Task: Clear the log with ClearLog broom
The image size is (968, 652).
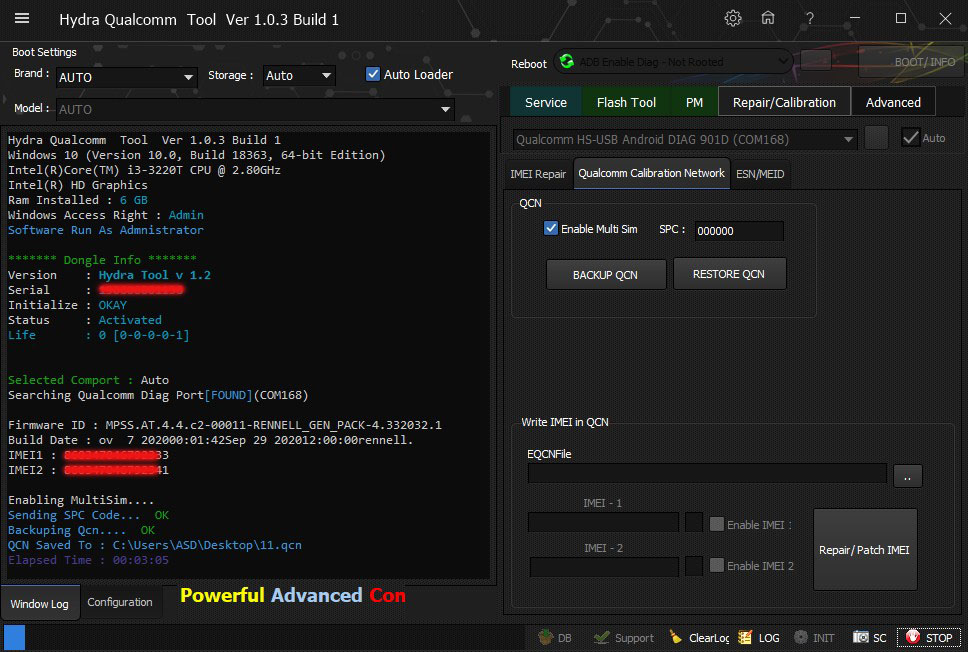Action: tap(699, 638)
